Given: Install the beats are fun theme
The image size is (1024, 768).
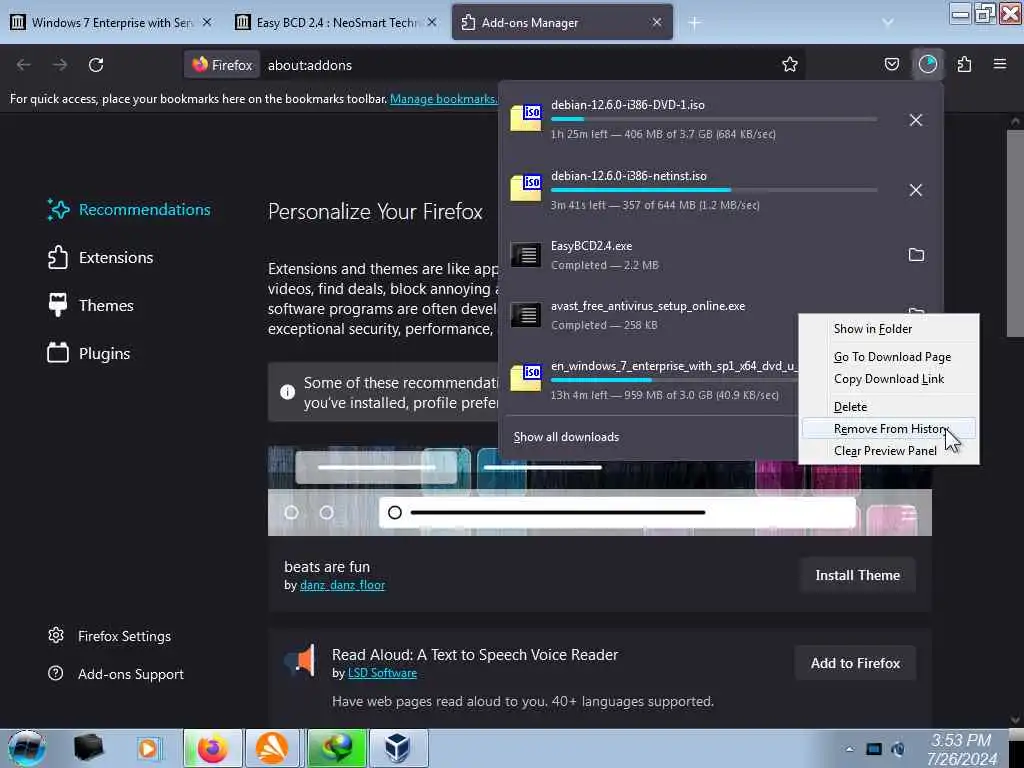Looking at the screenshot, I should 857,575.
